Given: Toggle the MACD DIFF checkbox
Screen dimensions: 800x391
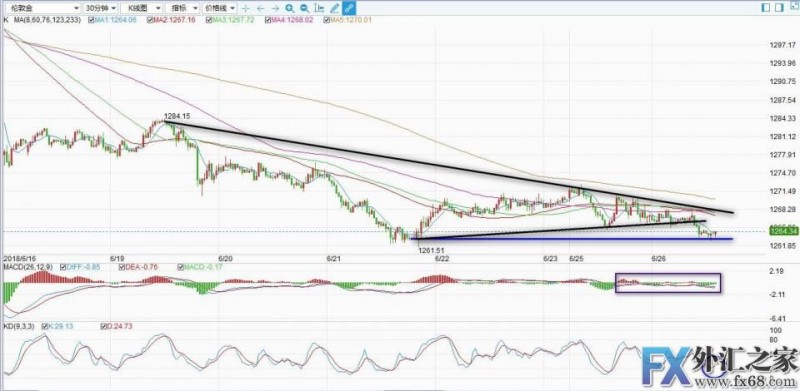Looking at the screenshot, I should point(63,267).
